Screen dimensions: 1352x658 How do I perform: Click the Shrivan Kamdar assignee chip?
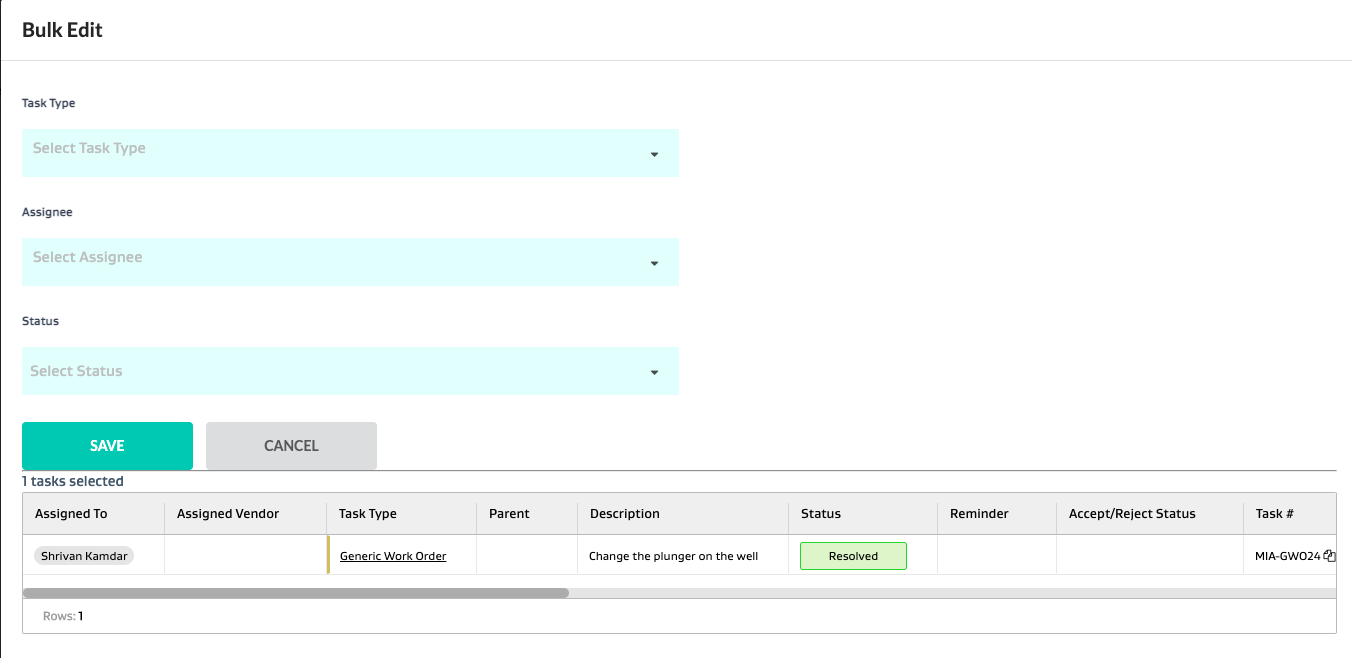pyautogui.click(x=84, y=556)
